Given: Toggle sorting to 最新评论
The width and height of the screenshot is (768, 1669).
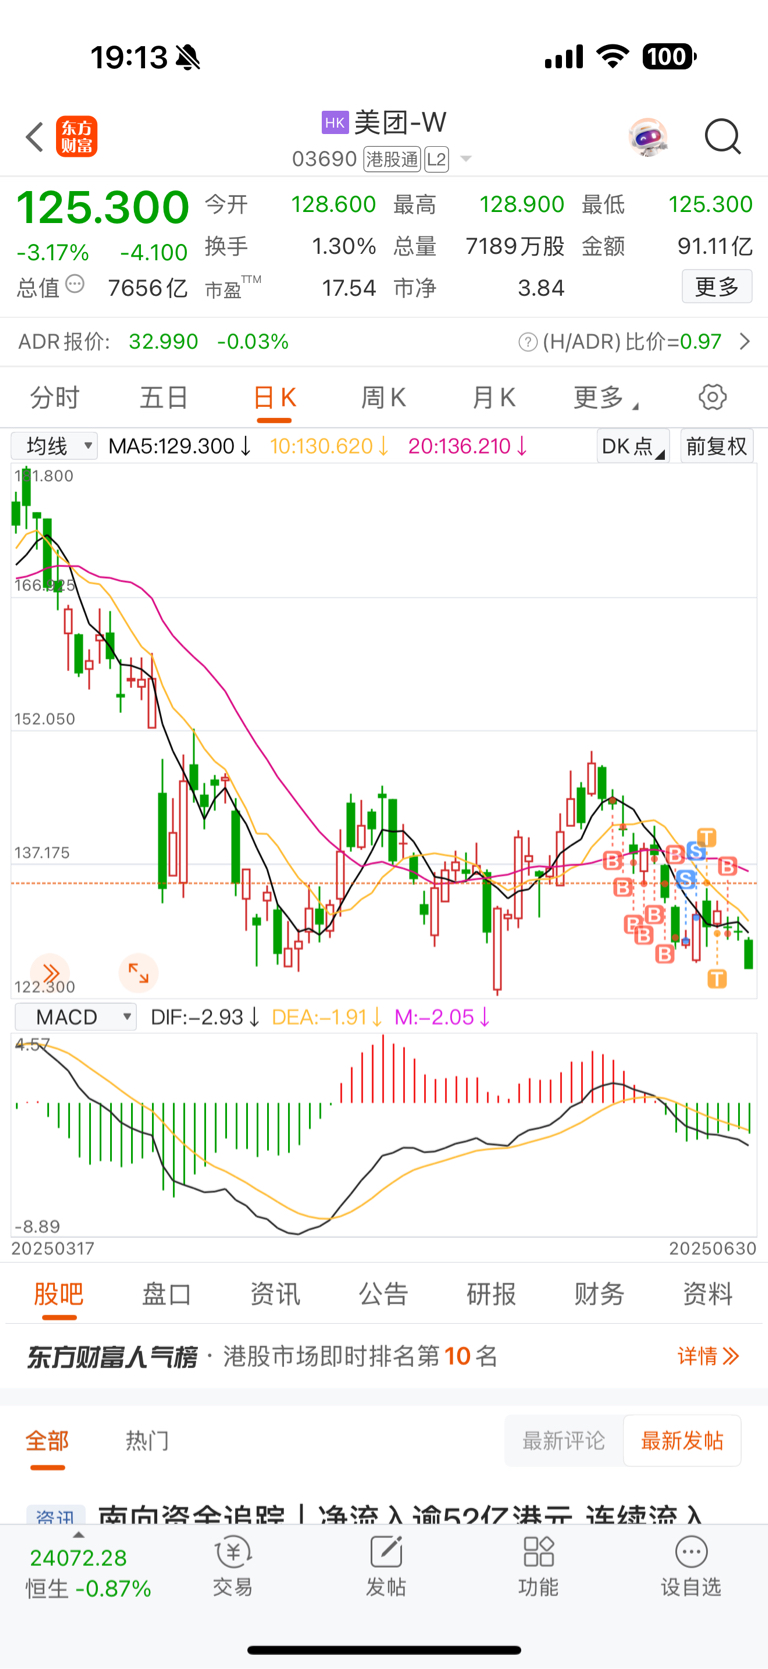Looking at the screenshot, I should click(563, 1441).
